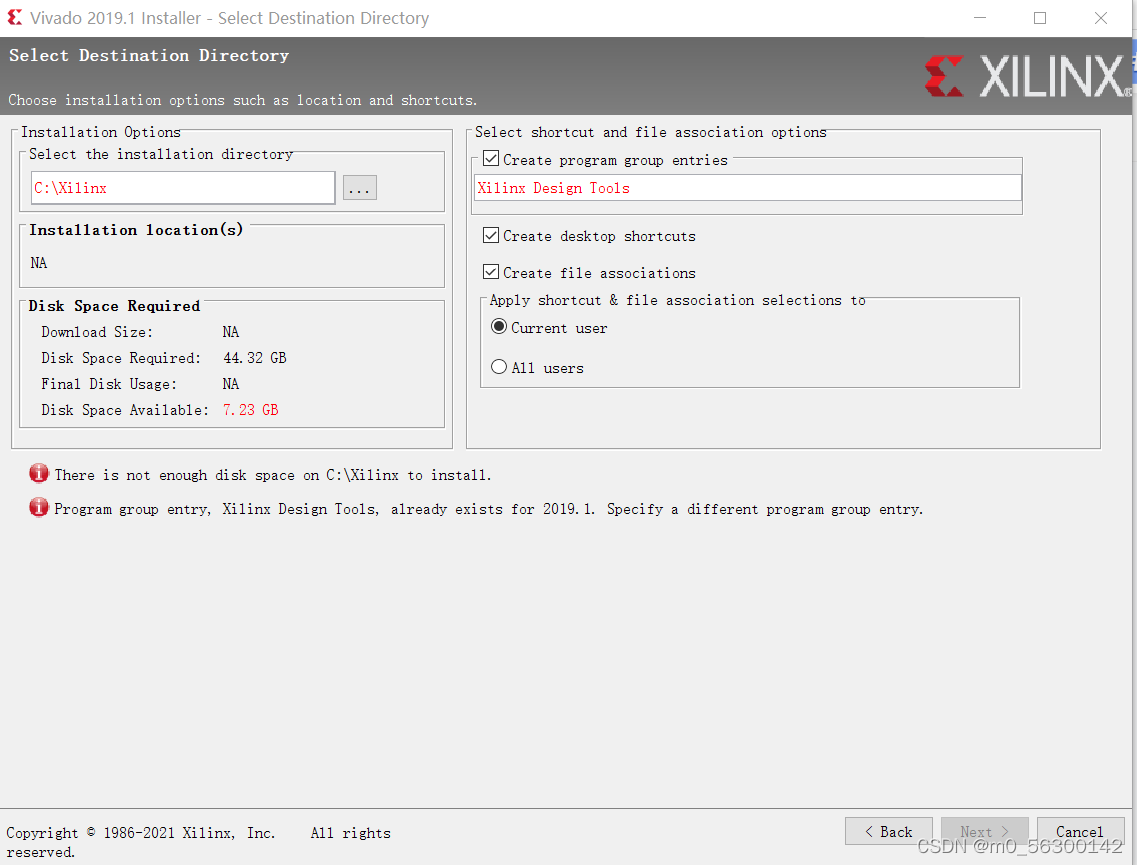Image resolution: width=1137 pixels, height=865 pixels.
Task: Click the Xilinx logo in the header
Action: [x=1028, y=76]
